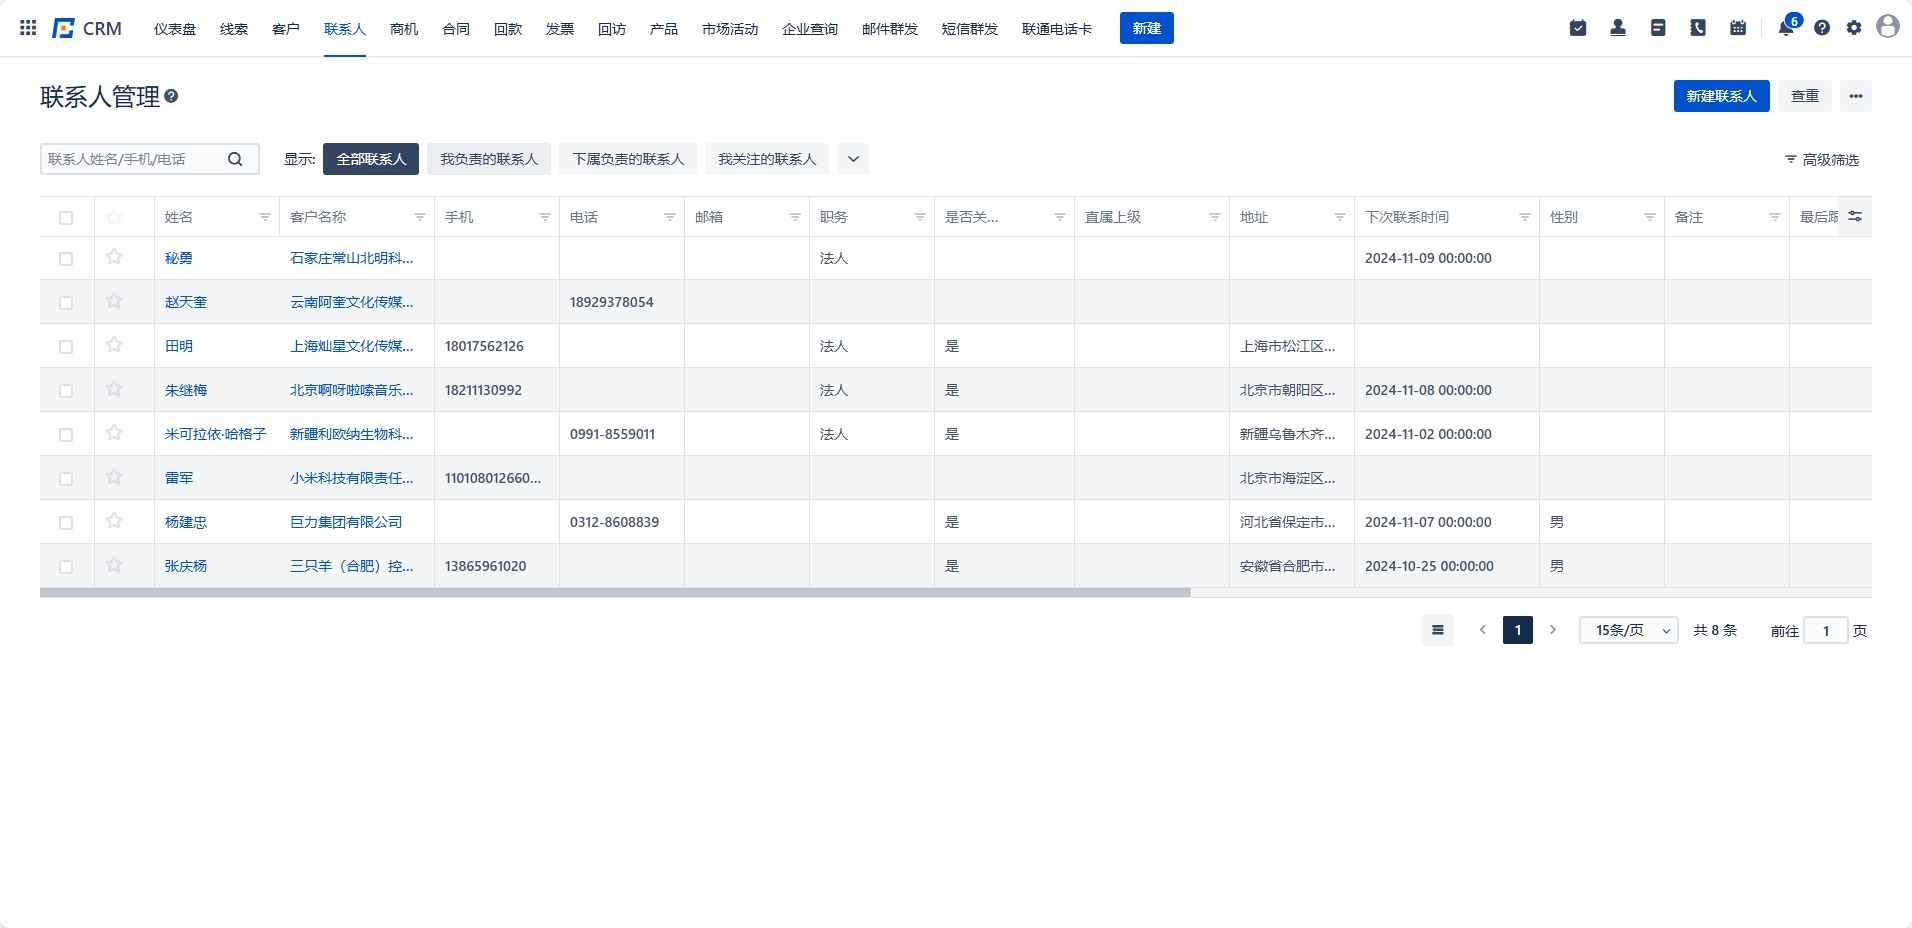
Task: Click the 查重 button
Action: pos(1805,96)
